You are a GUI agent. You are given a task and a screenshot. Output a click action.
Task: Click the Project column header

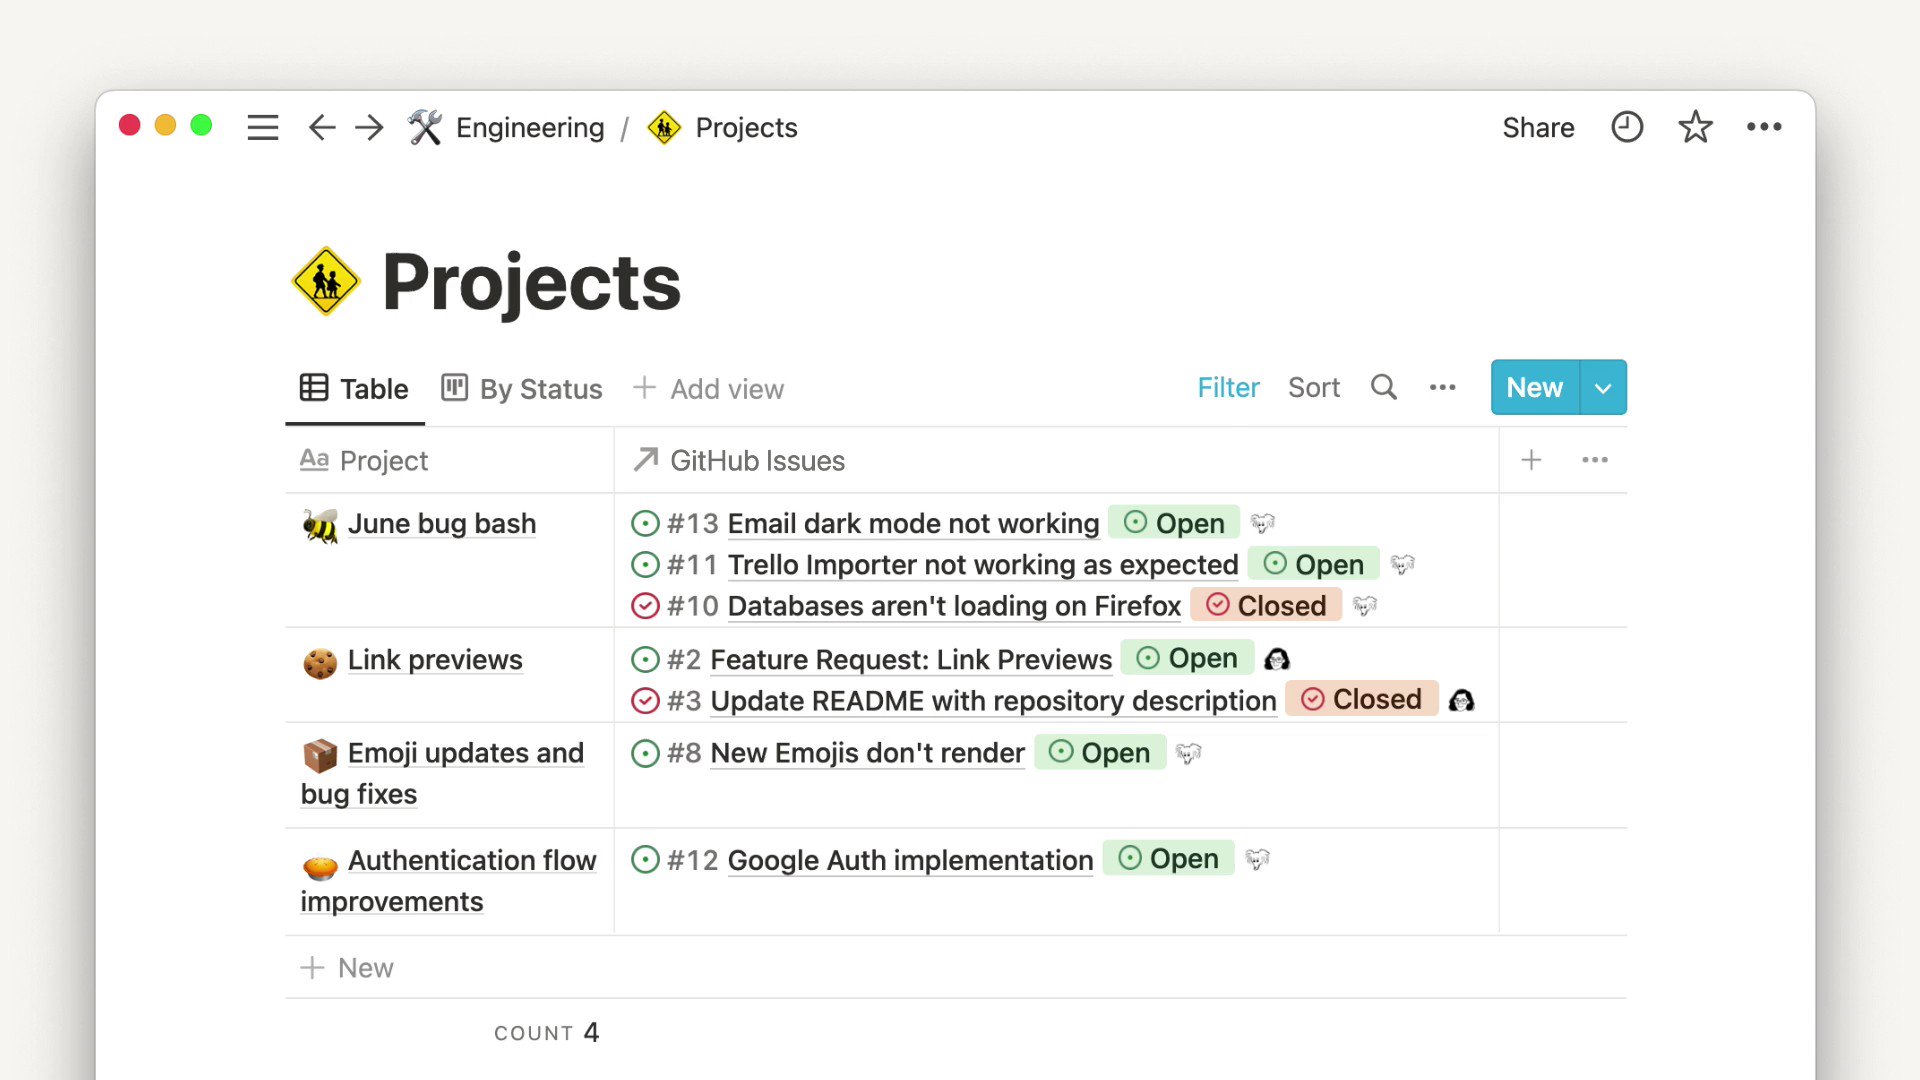[449, 461]
